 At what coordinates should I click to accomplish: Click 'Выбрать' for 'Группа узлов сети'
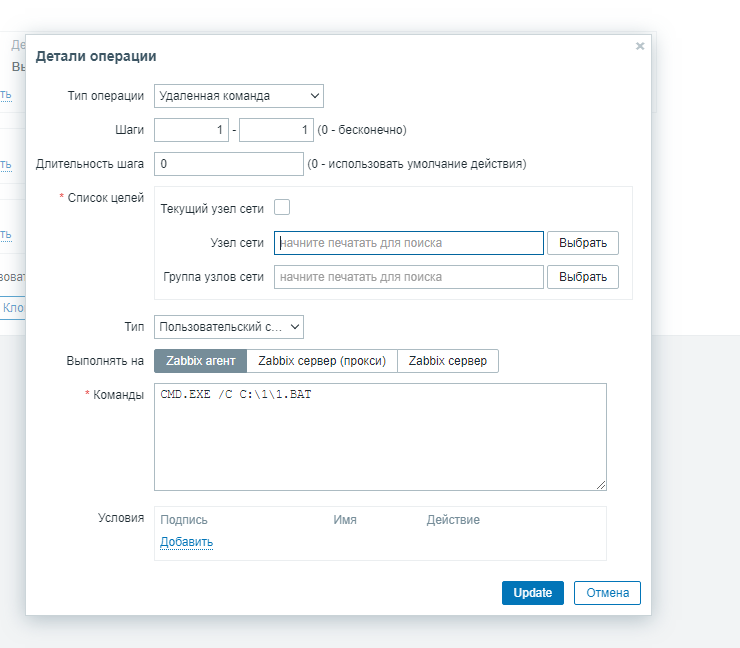point(582,277)
